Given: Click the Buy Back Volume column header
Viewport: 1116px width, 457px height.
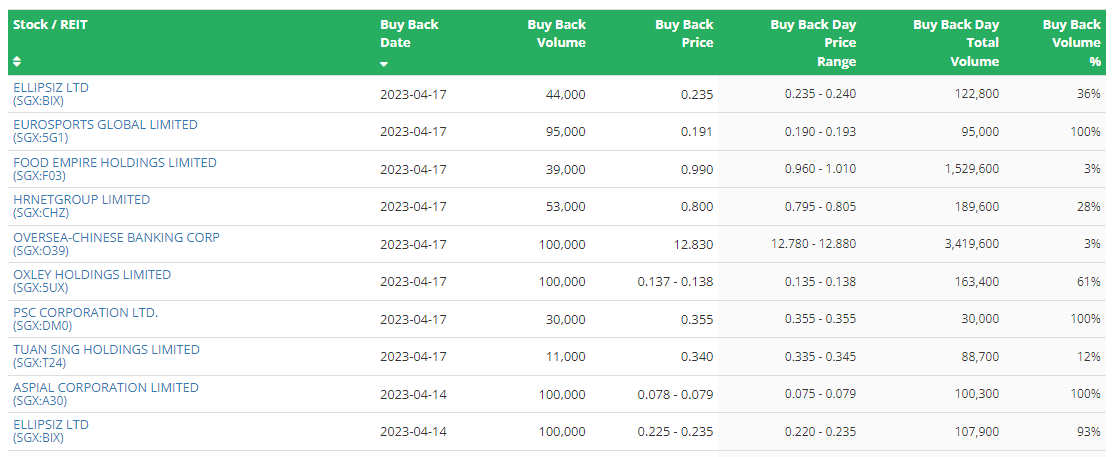Looking at the screenshot, I should point(557,33).
